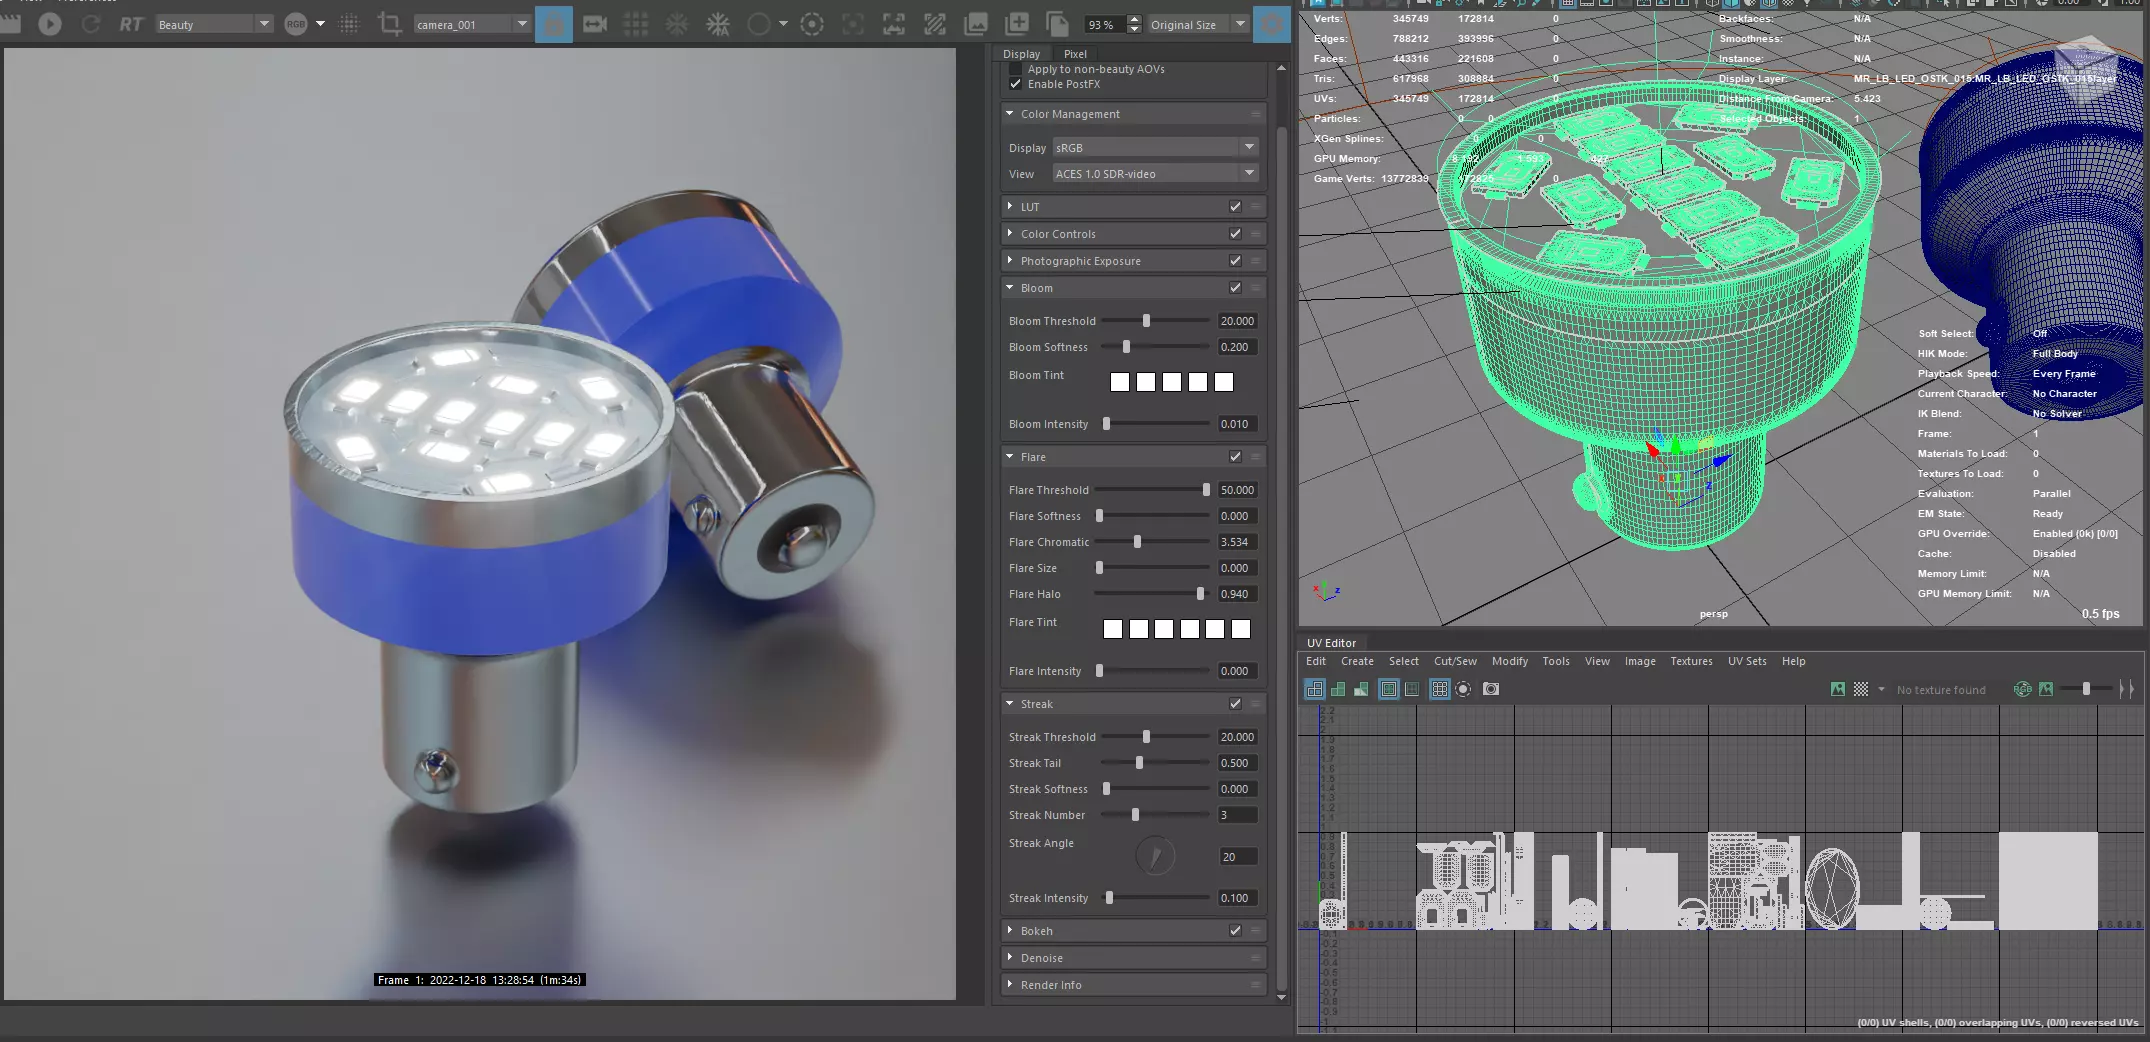Disable the Bloom checkbox
Image resolution: width=2150 pixels, height=1042 pixels.
tap(1235, 288)
